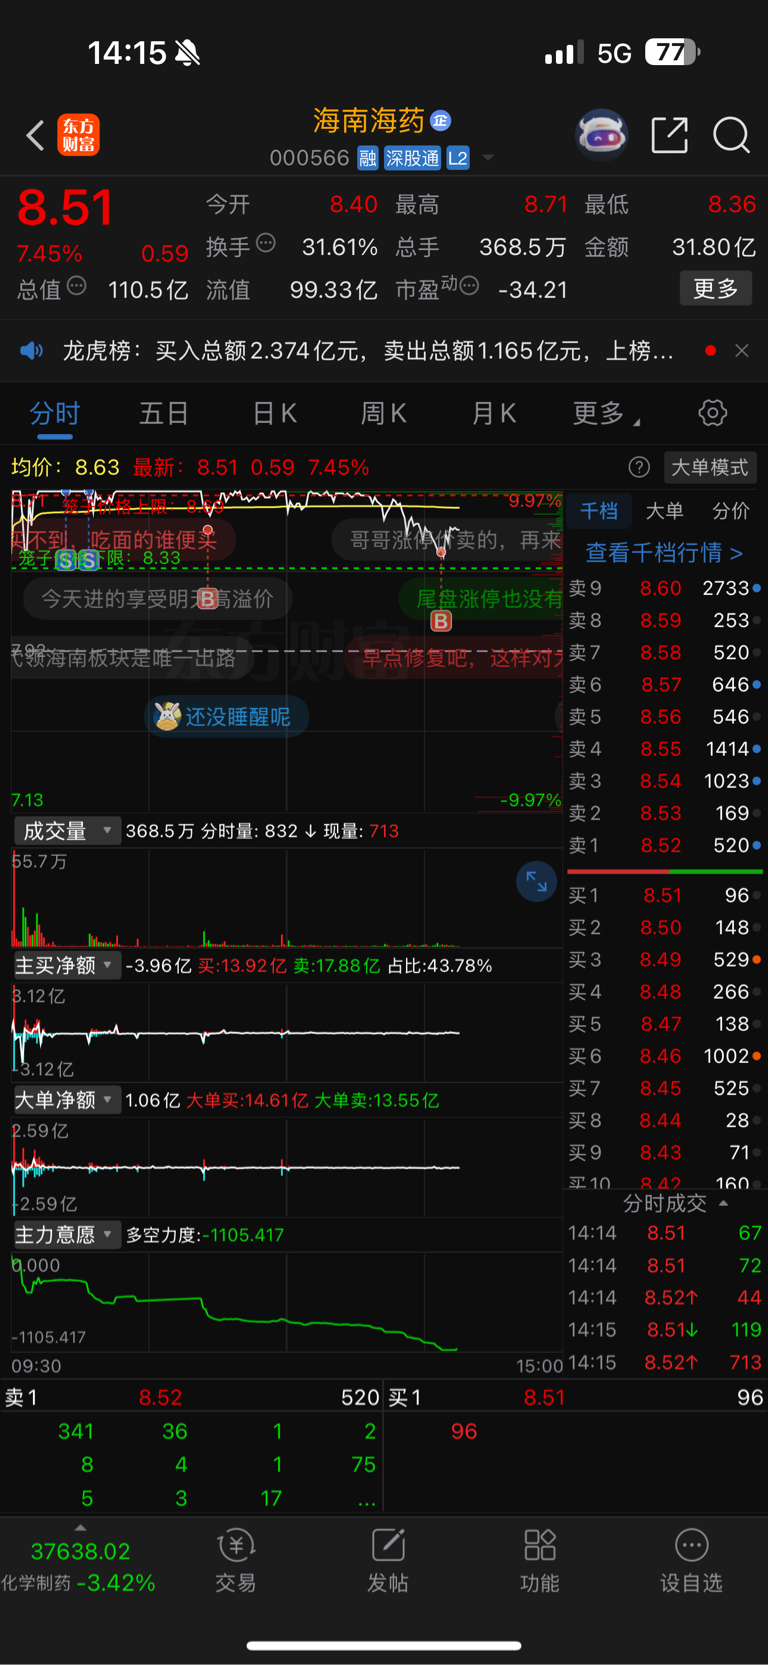Open 查看千档行情 link
Screen dimensions: 768x1665
click(664, 553)
